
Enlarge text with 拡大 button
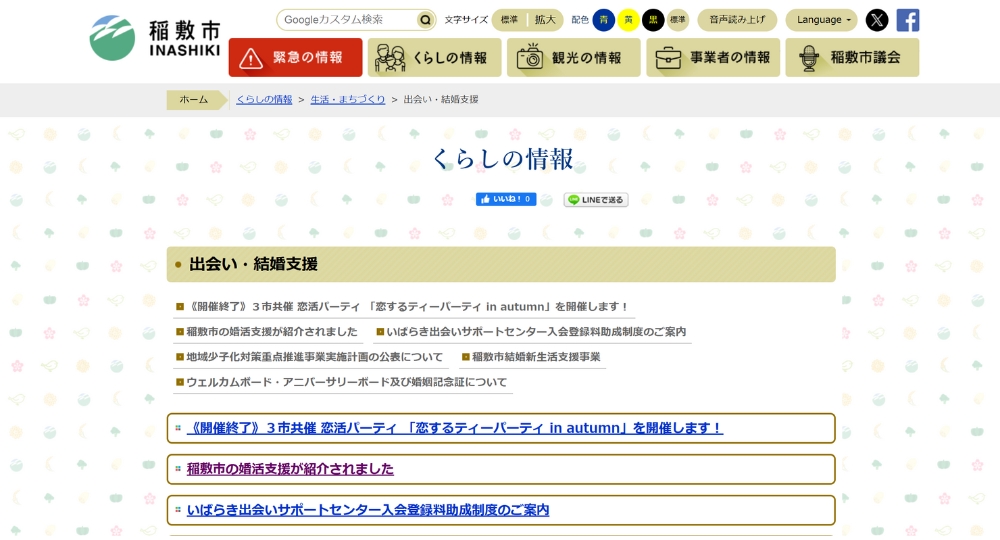pos(545,20)
